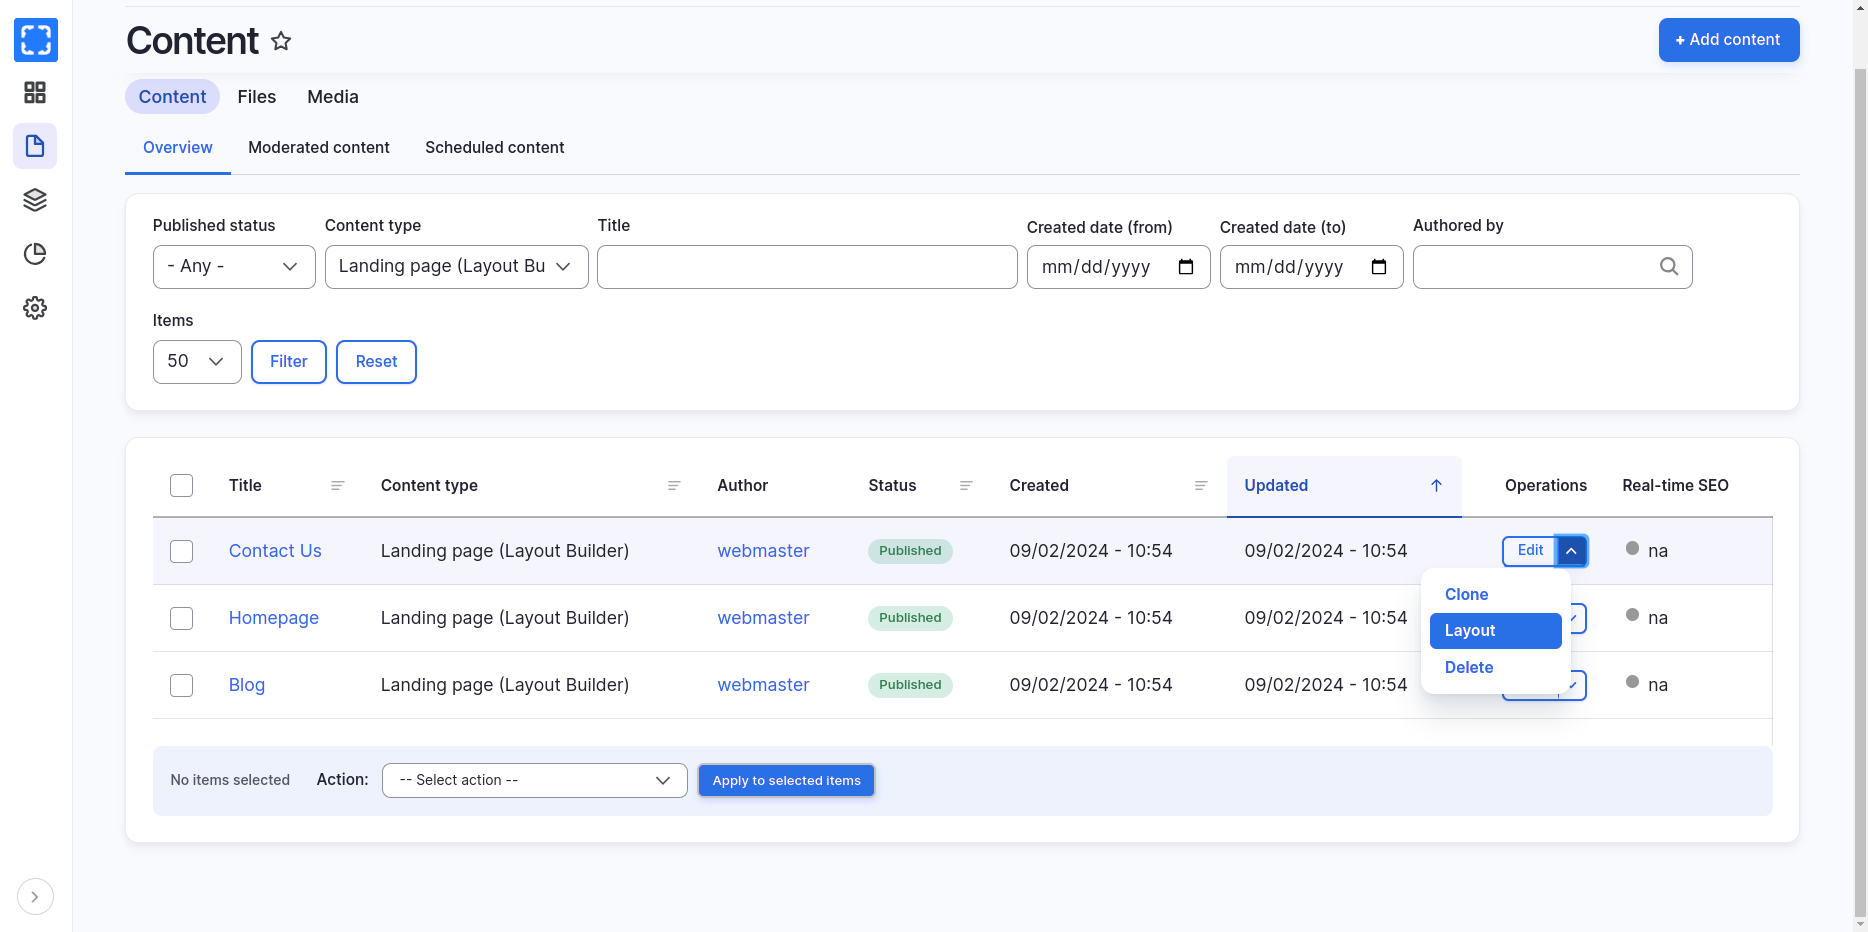Toggle the select-all checkbox in table header
The image size is (1868, 932).
[181, 486]
